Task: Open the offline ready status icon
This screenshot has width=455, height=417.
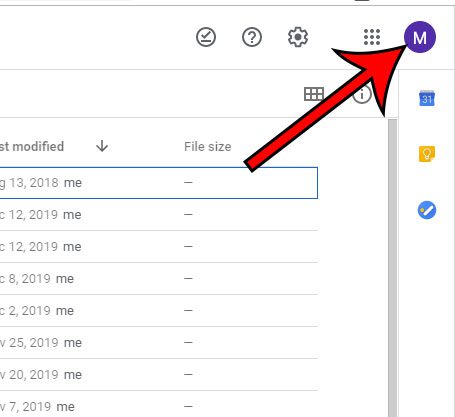Action: 206,37
